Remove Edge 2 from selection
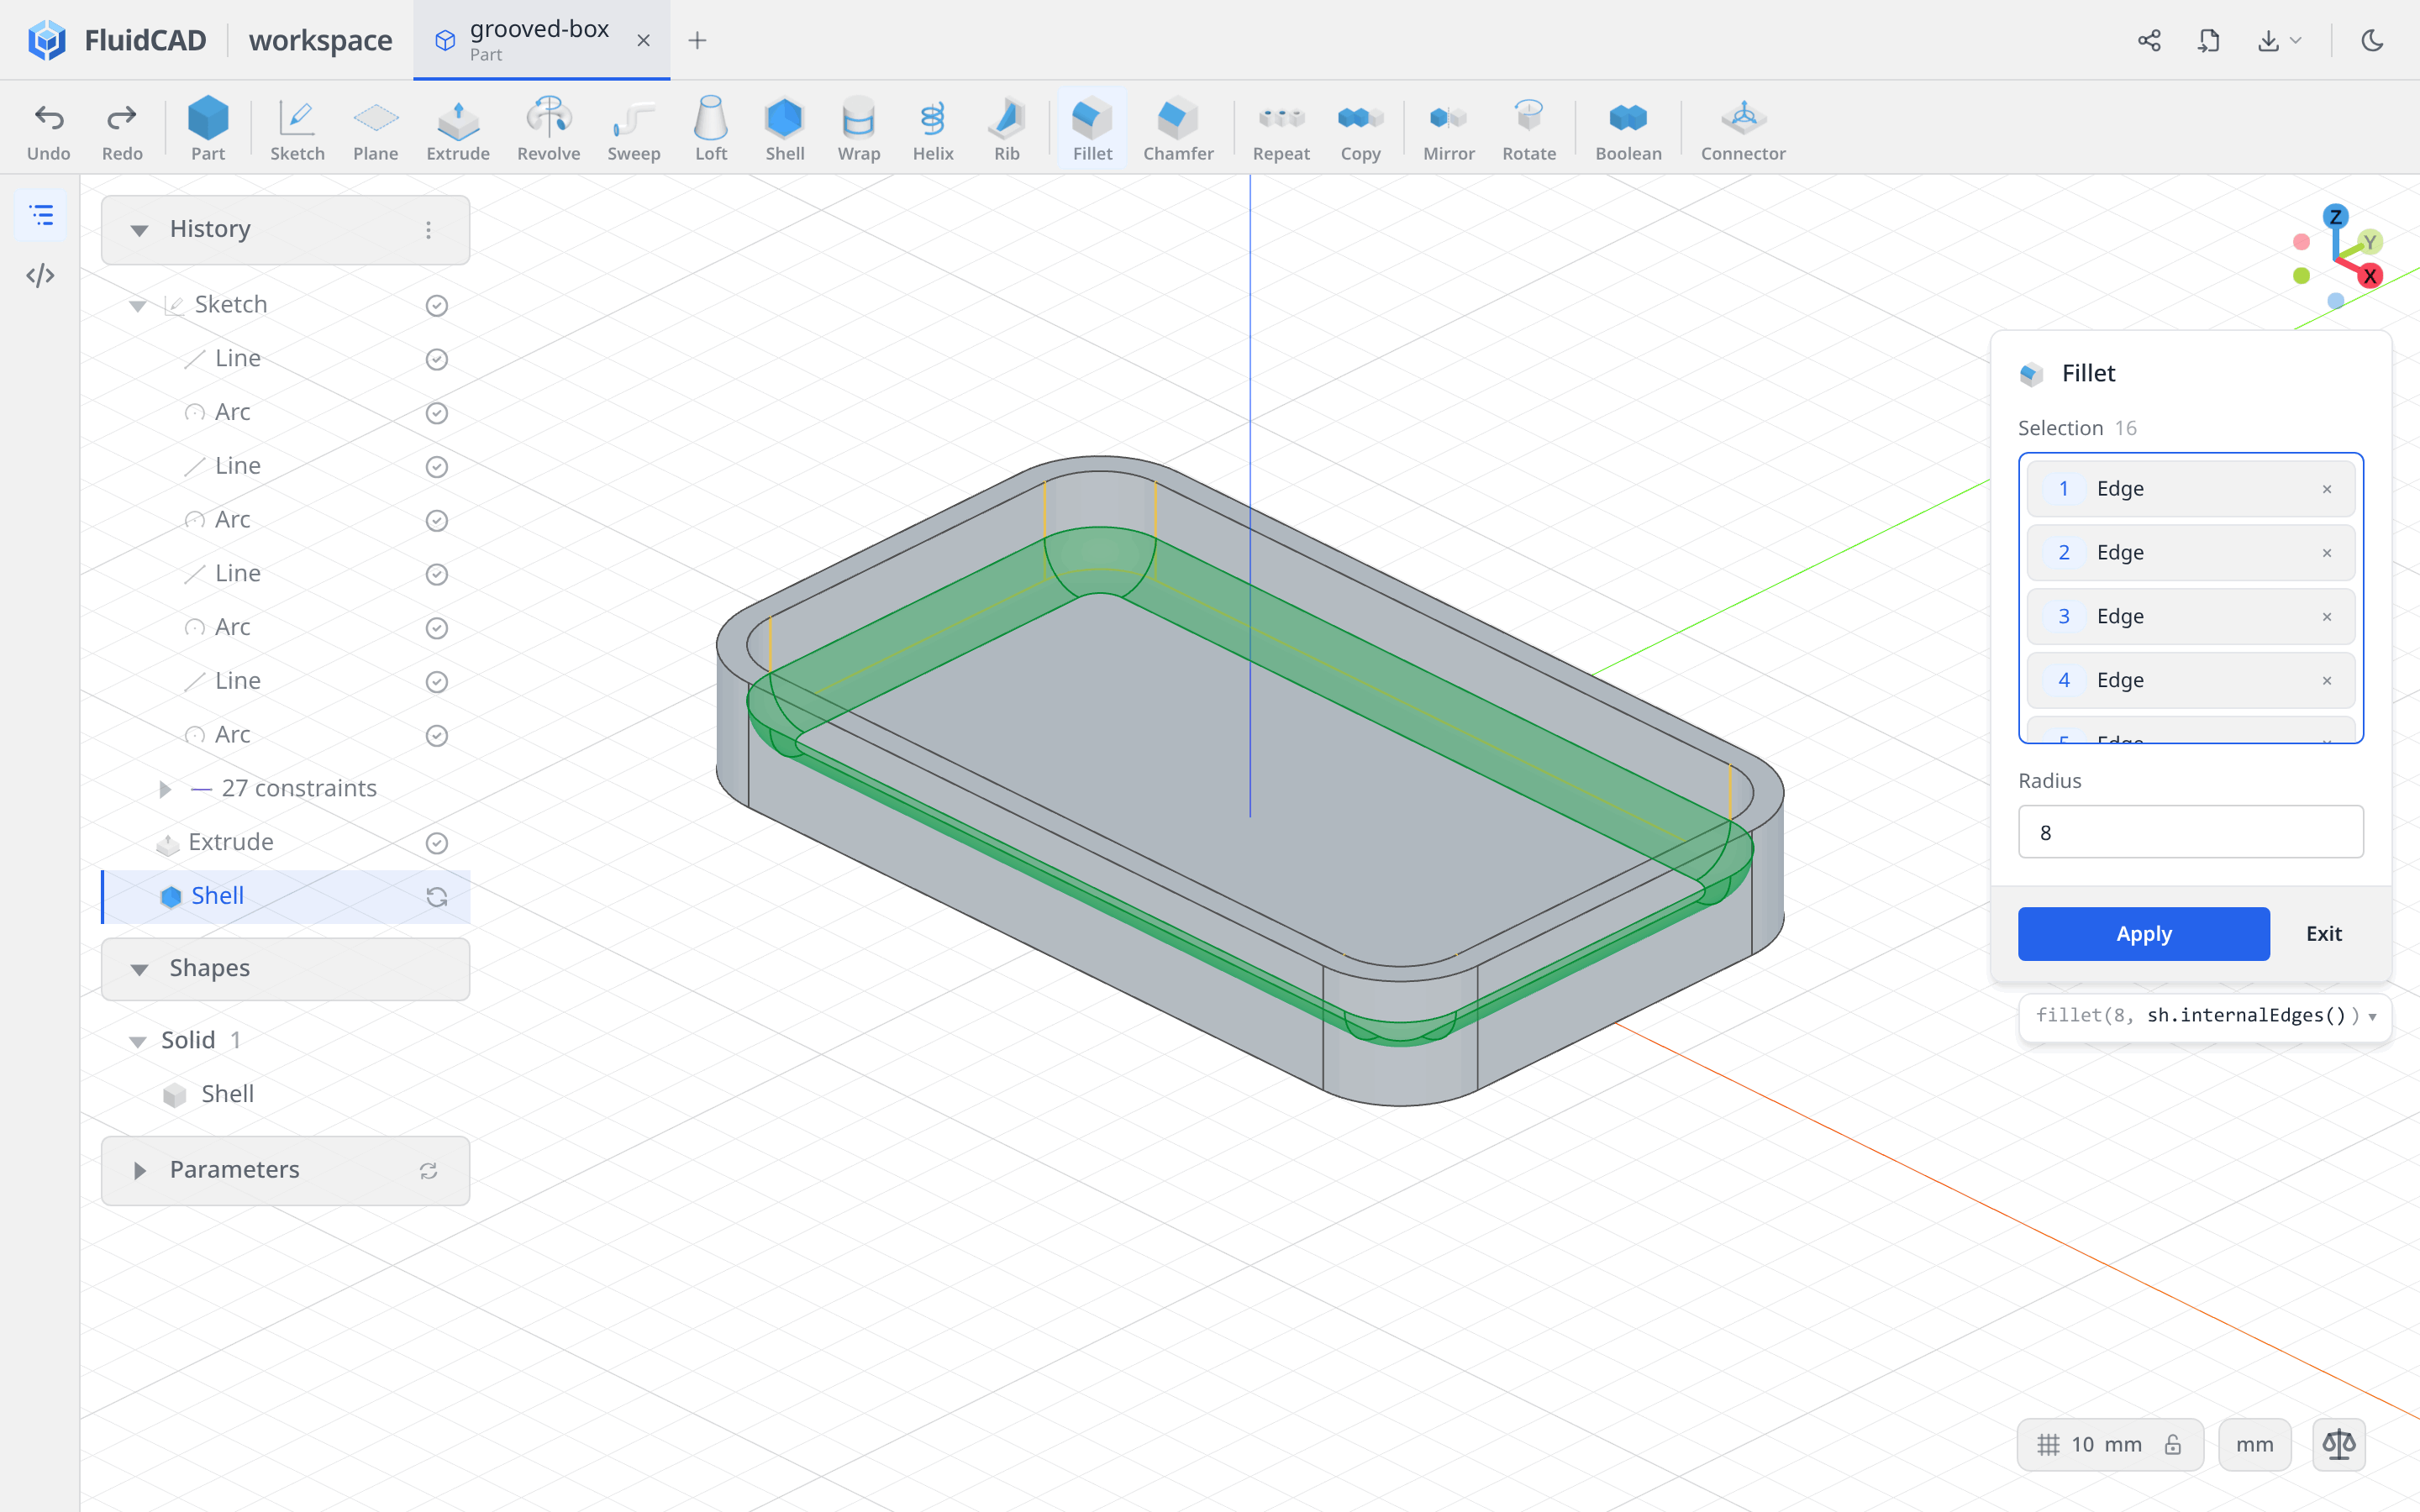Image resolution: width=2420 pixels, height=1512 pixels. tap(2327, 553)
